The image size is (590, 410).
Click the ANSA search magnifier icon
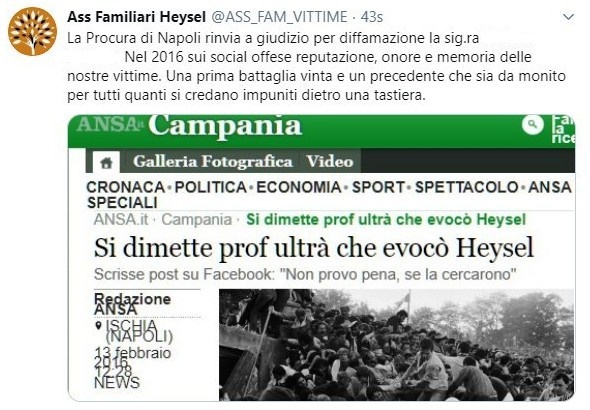point(532,124)
